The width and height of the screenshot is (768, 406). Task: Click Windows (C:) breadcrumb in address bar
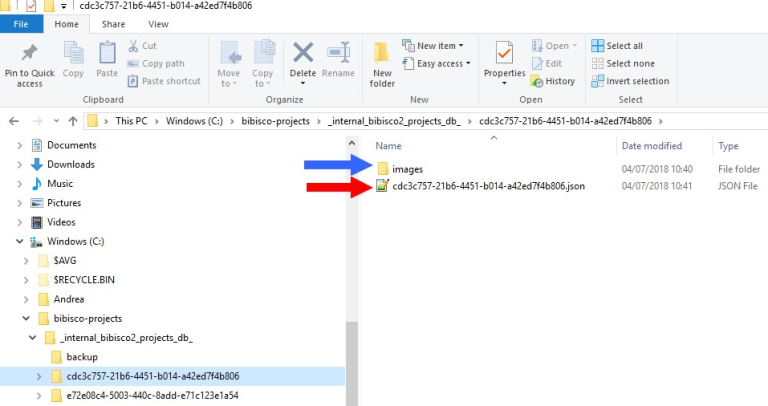[194, 121]
